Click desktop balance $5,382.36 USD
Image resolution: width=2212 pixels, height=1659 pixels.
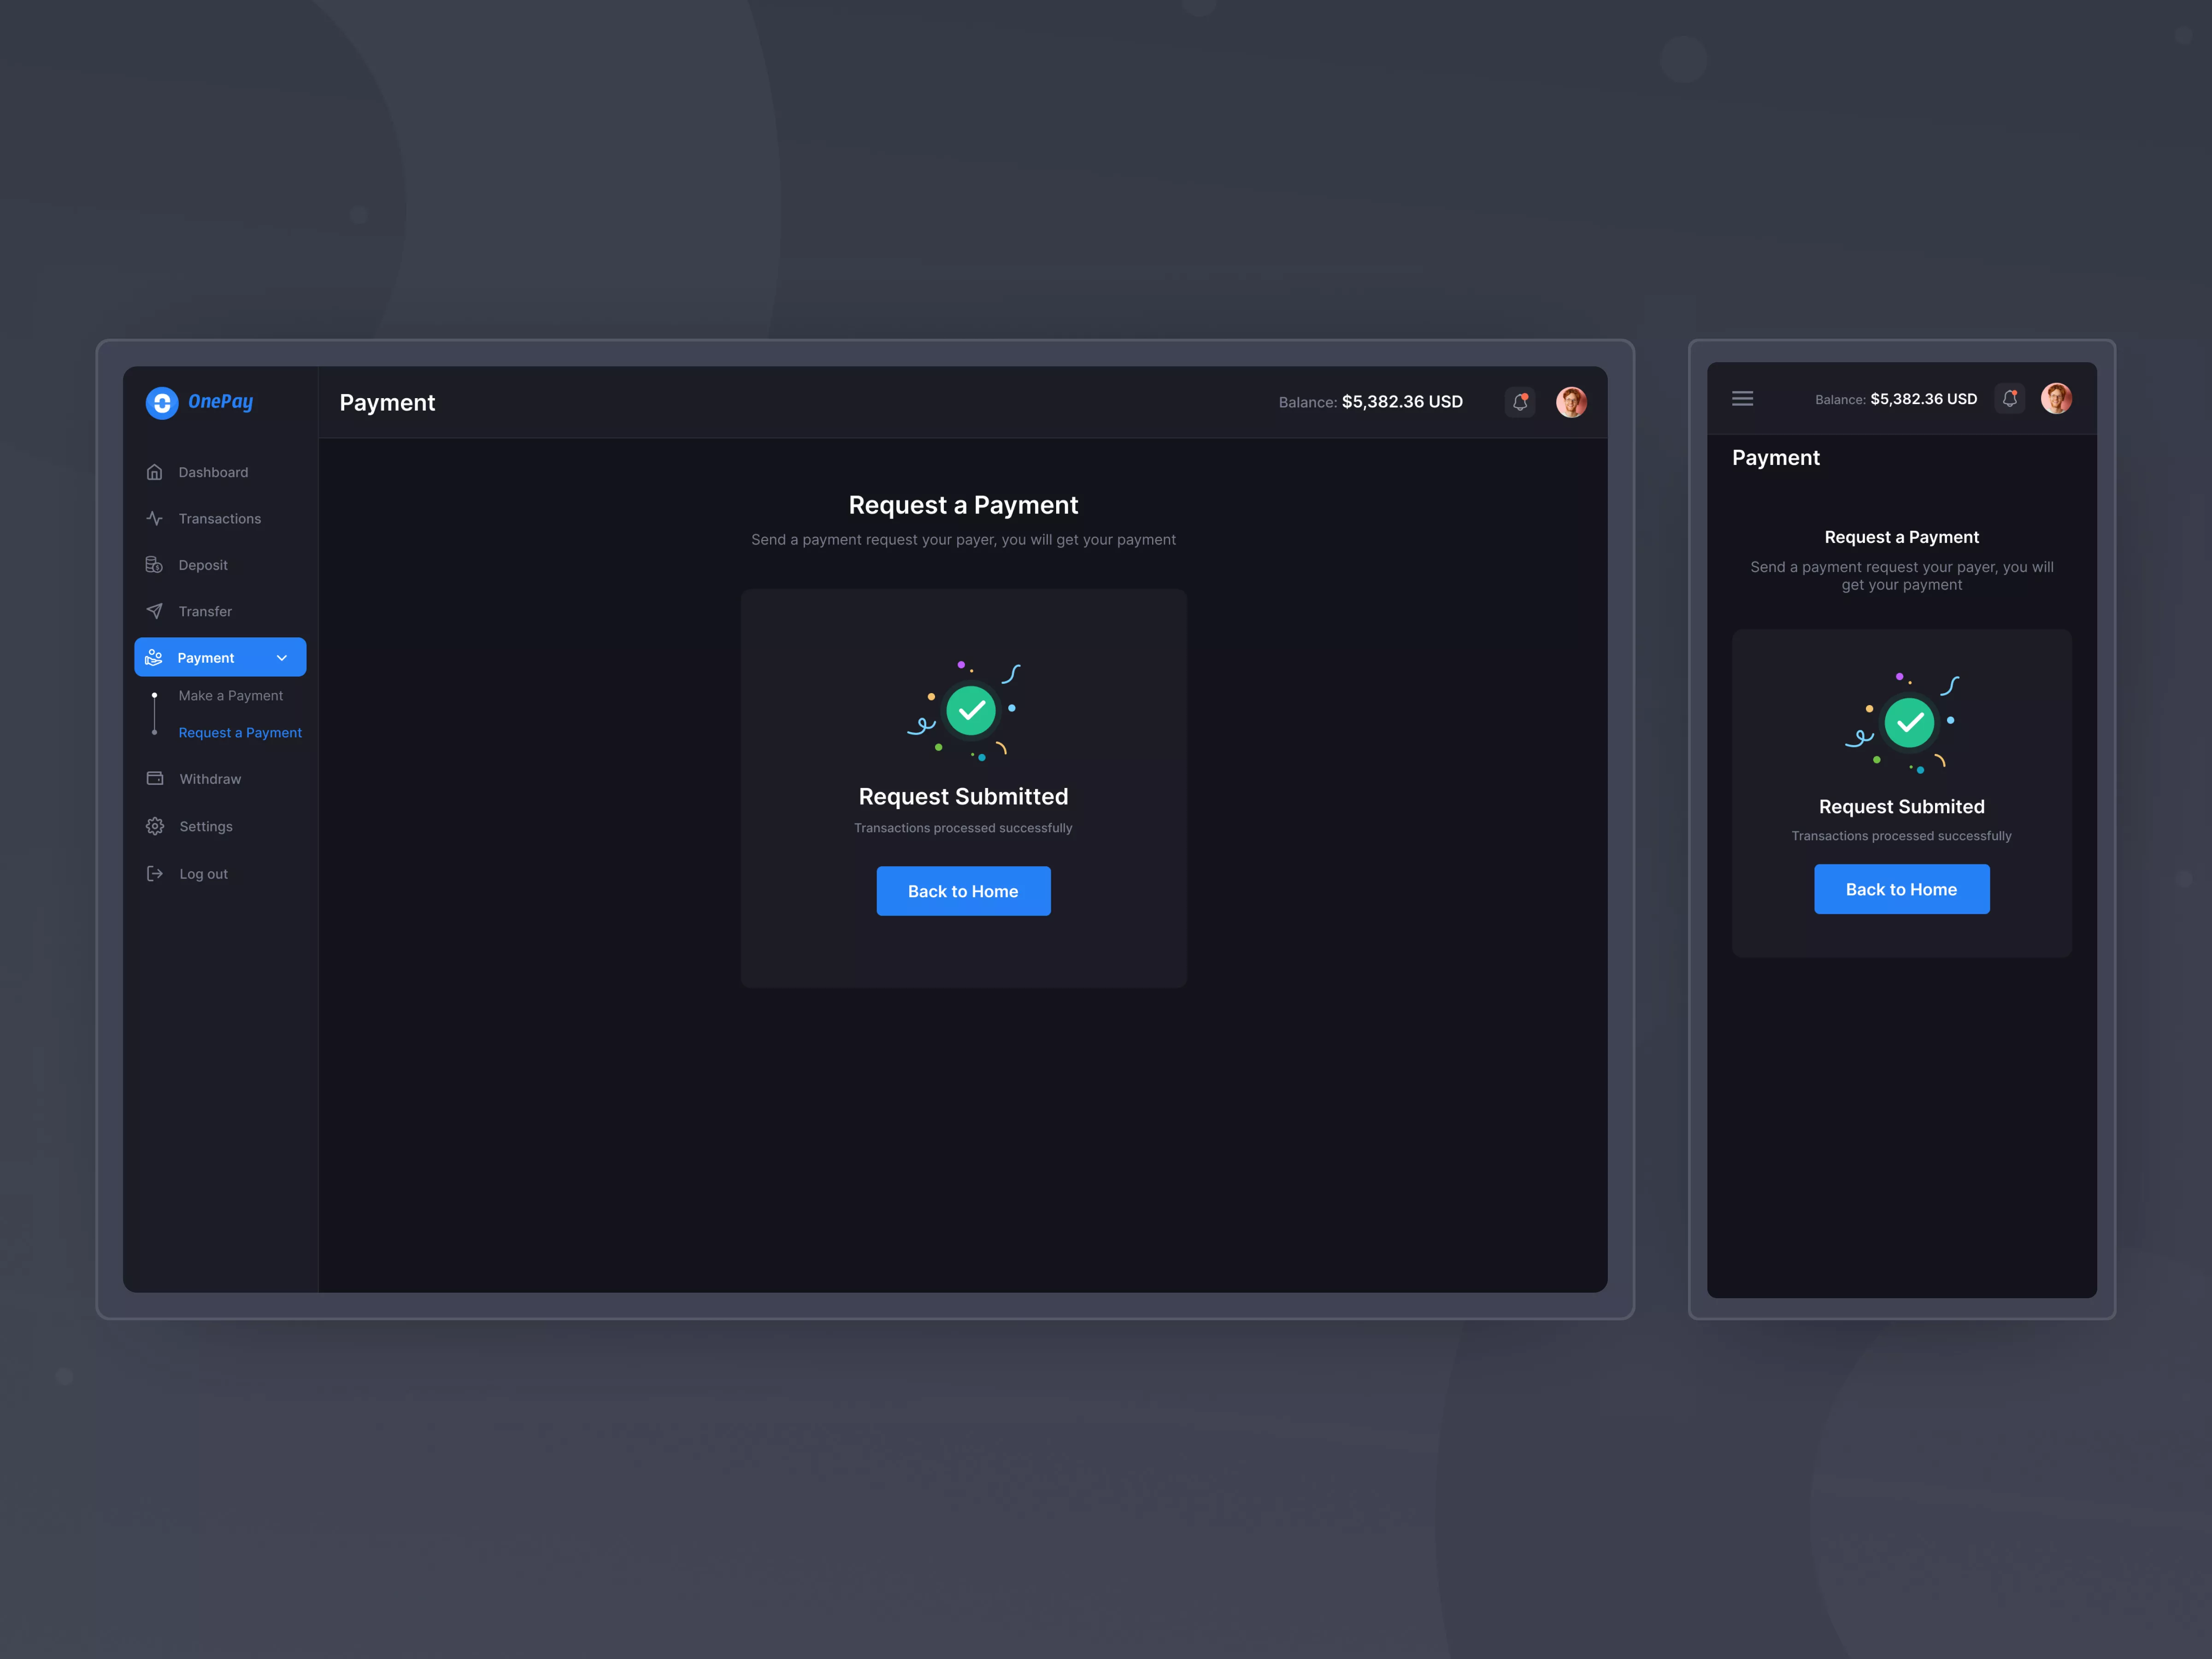click(1402, 402)
